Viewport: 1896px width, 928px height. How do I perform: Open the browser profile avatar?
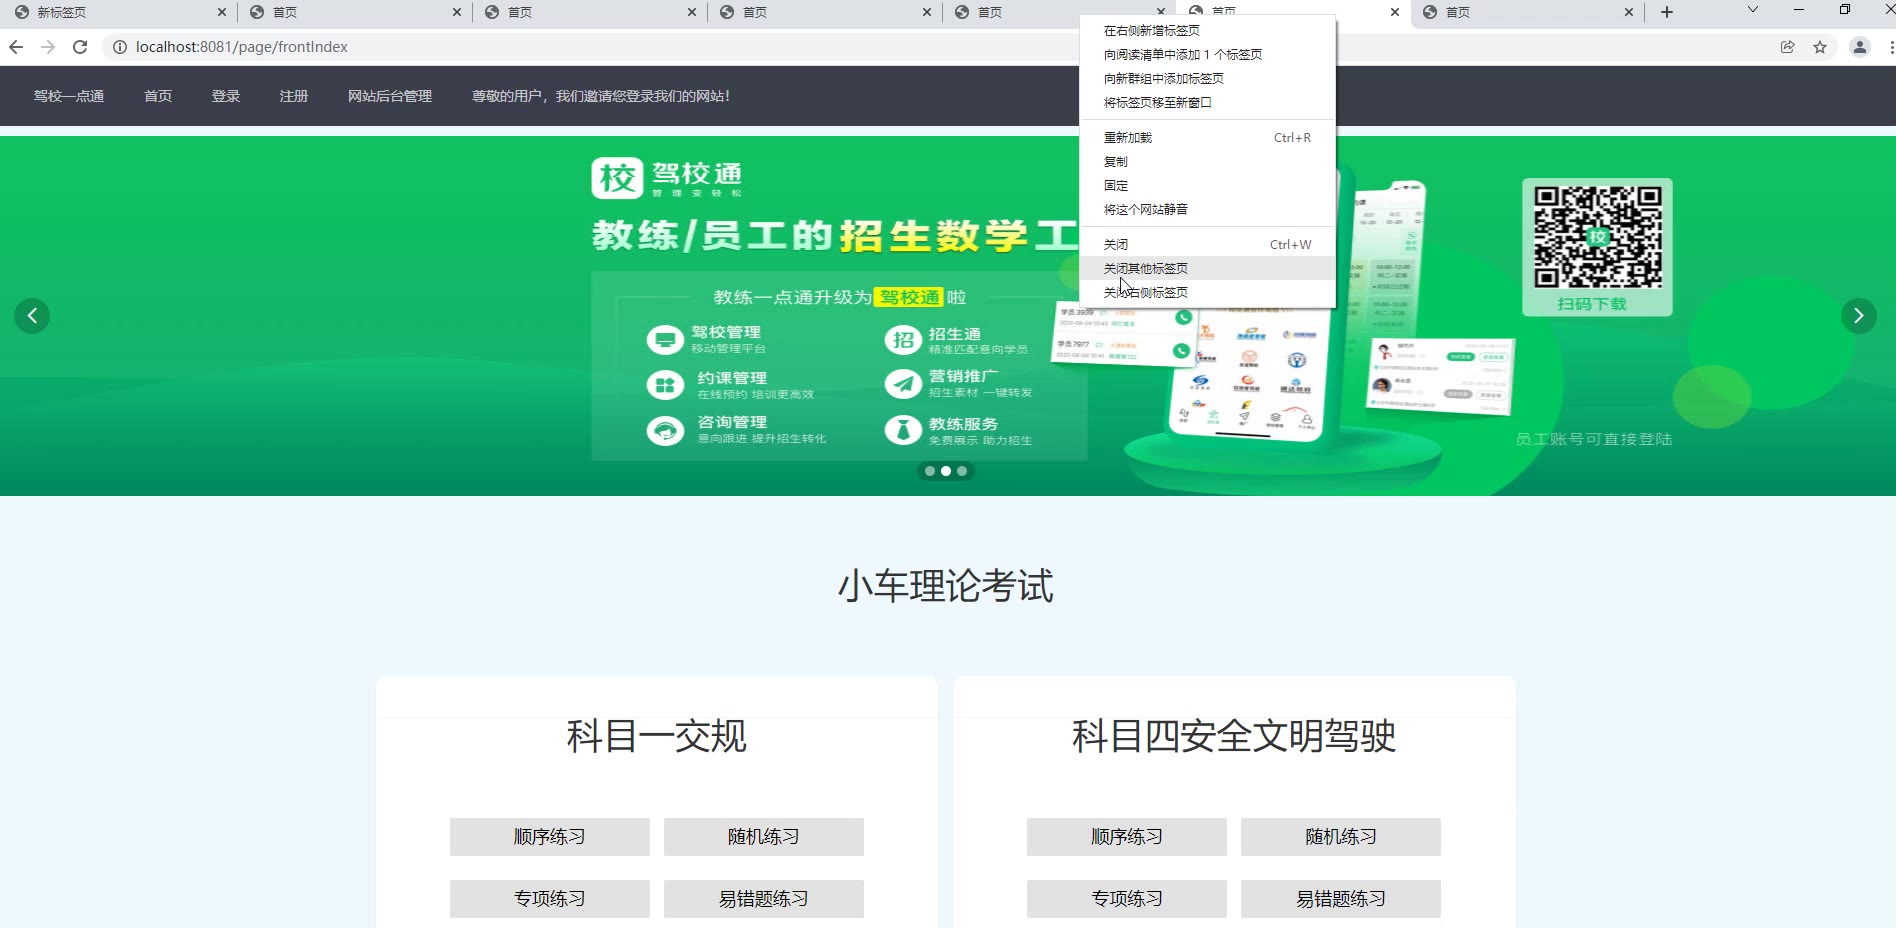point(1860,47)
